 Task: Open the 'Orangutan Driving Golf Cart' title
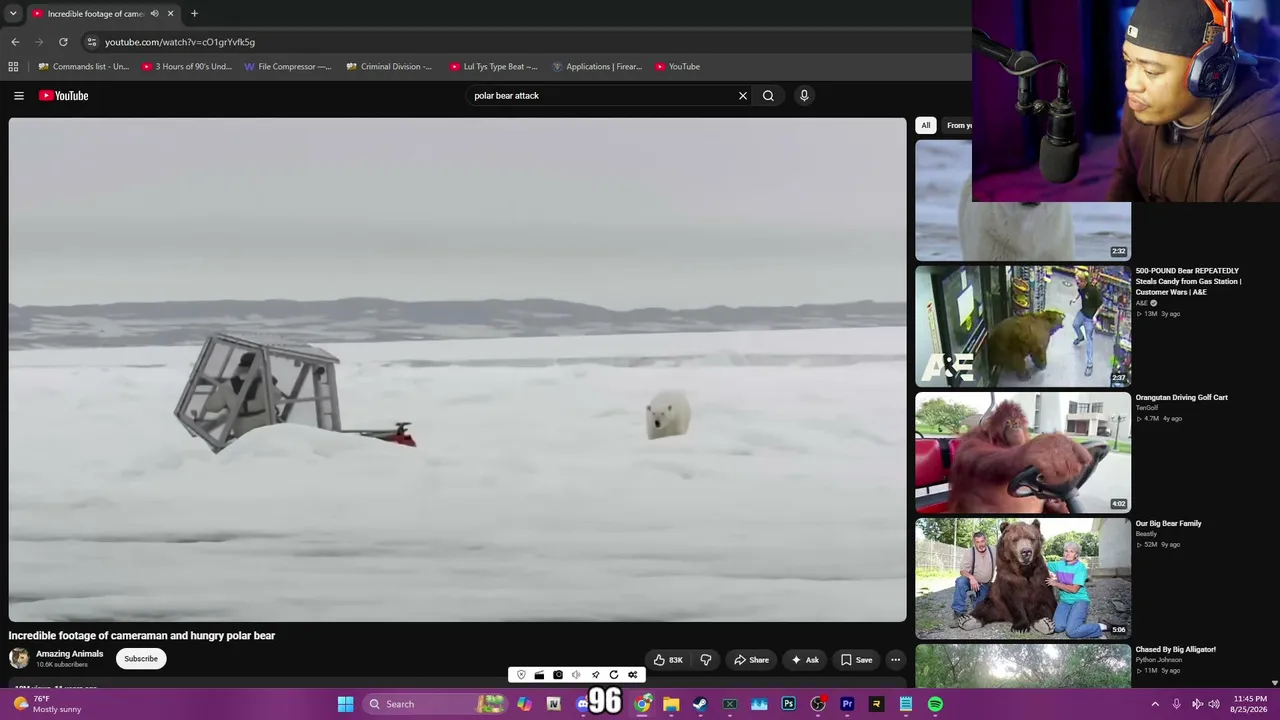click(1182, 398)
